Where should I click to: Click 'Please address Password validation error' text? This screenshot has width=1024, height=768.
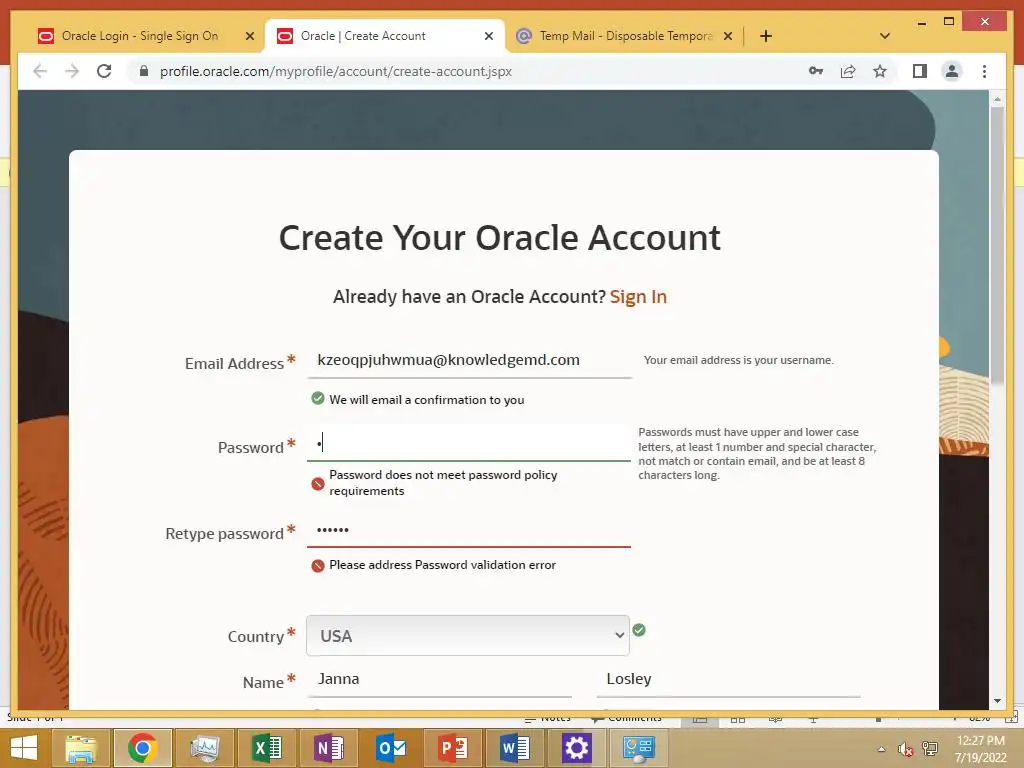(x=442, y=565)
